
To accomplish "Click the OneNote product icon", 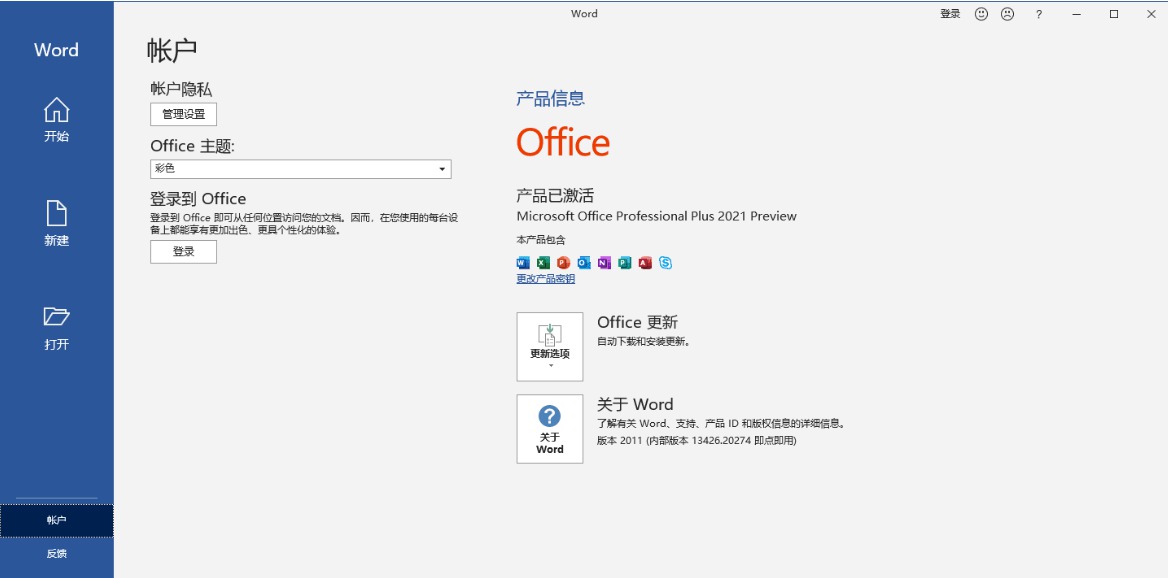I will (x=604, y=262).
